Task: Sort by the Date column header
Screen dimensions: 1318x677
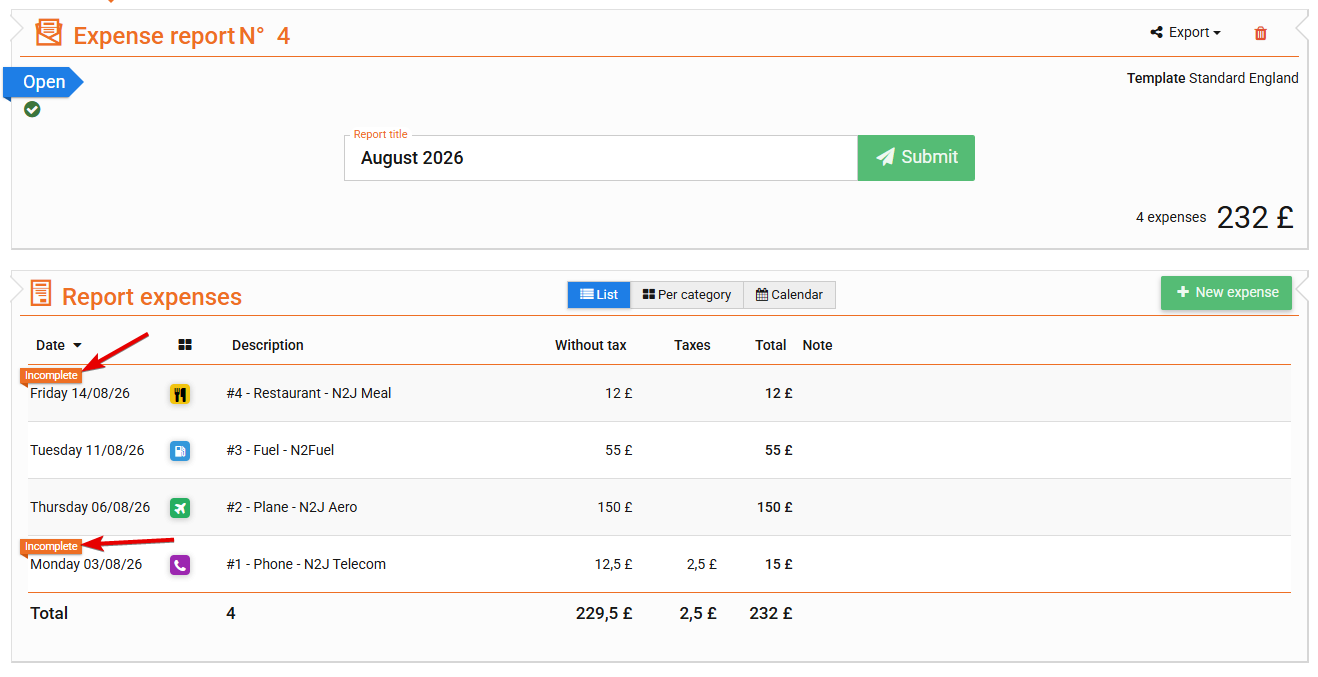Action: [58, 345]
